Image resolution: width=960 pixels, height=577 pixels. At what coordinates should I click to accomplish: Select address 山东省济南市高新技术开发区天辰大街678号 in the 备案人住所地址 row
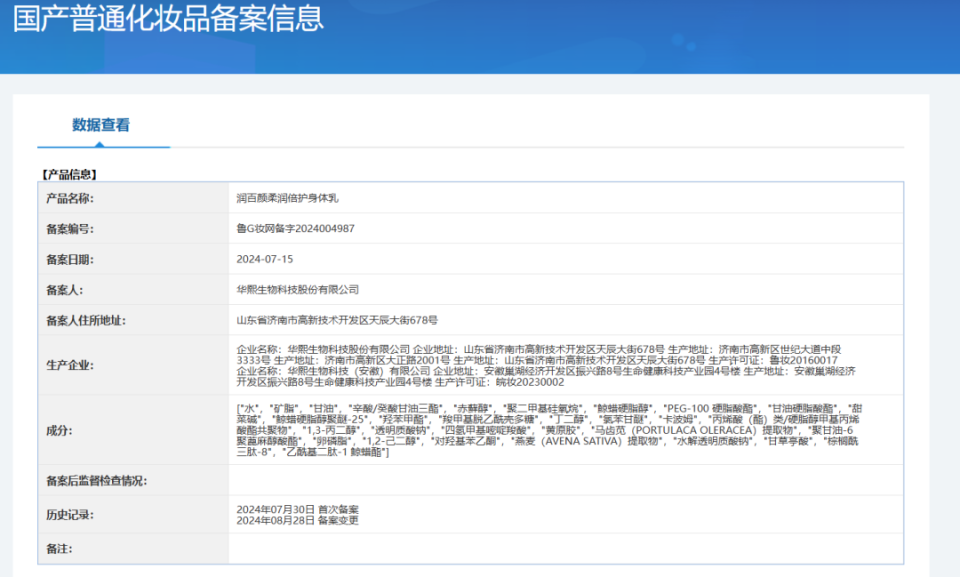[337, 320]
